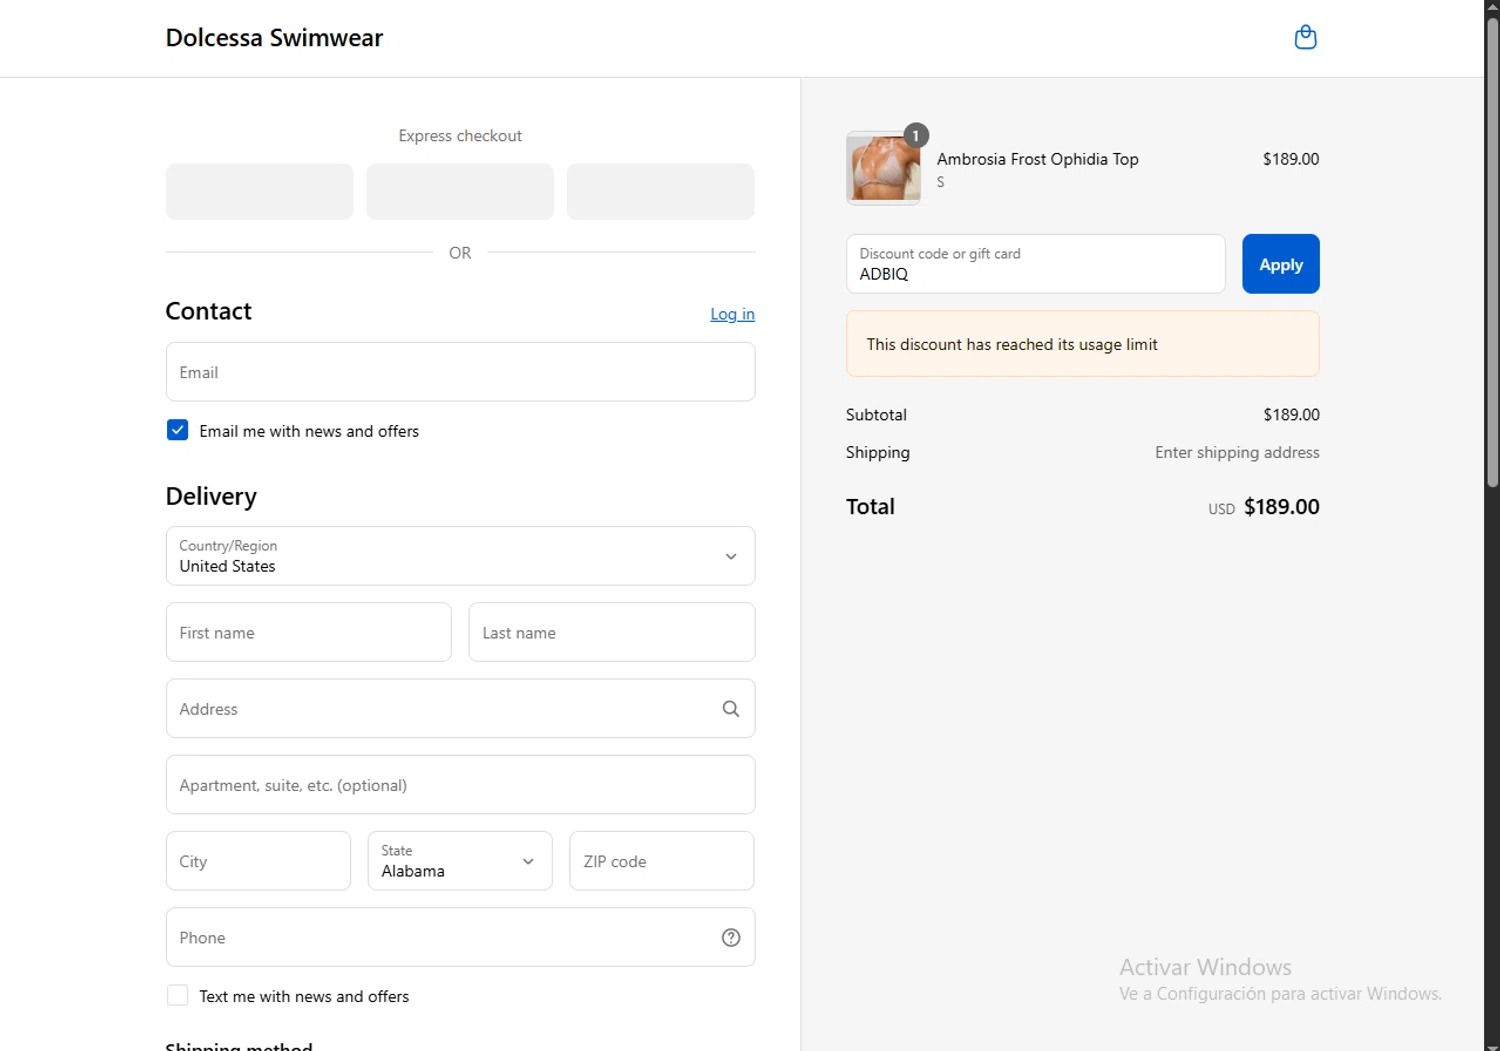Focus the City input field

pyautogui.click(x=258, y=861)
